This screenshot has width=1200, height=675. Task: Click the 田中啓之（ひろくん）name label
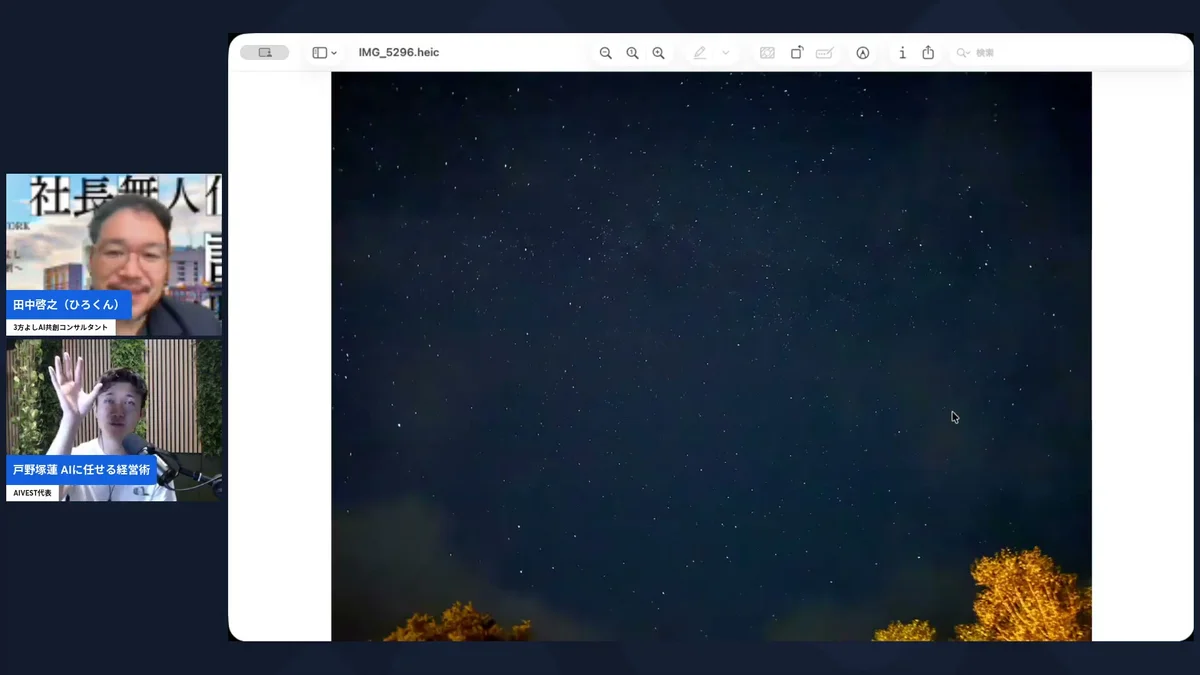[x=68, y=305]
